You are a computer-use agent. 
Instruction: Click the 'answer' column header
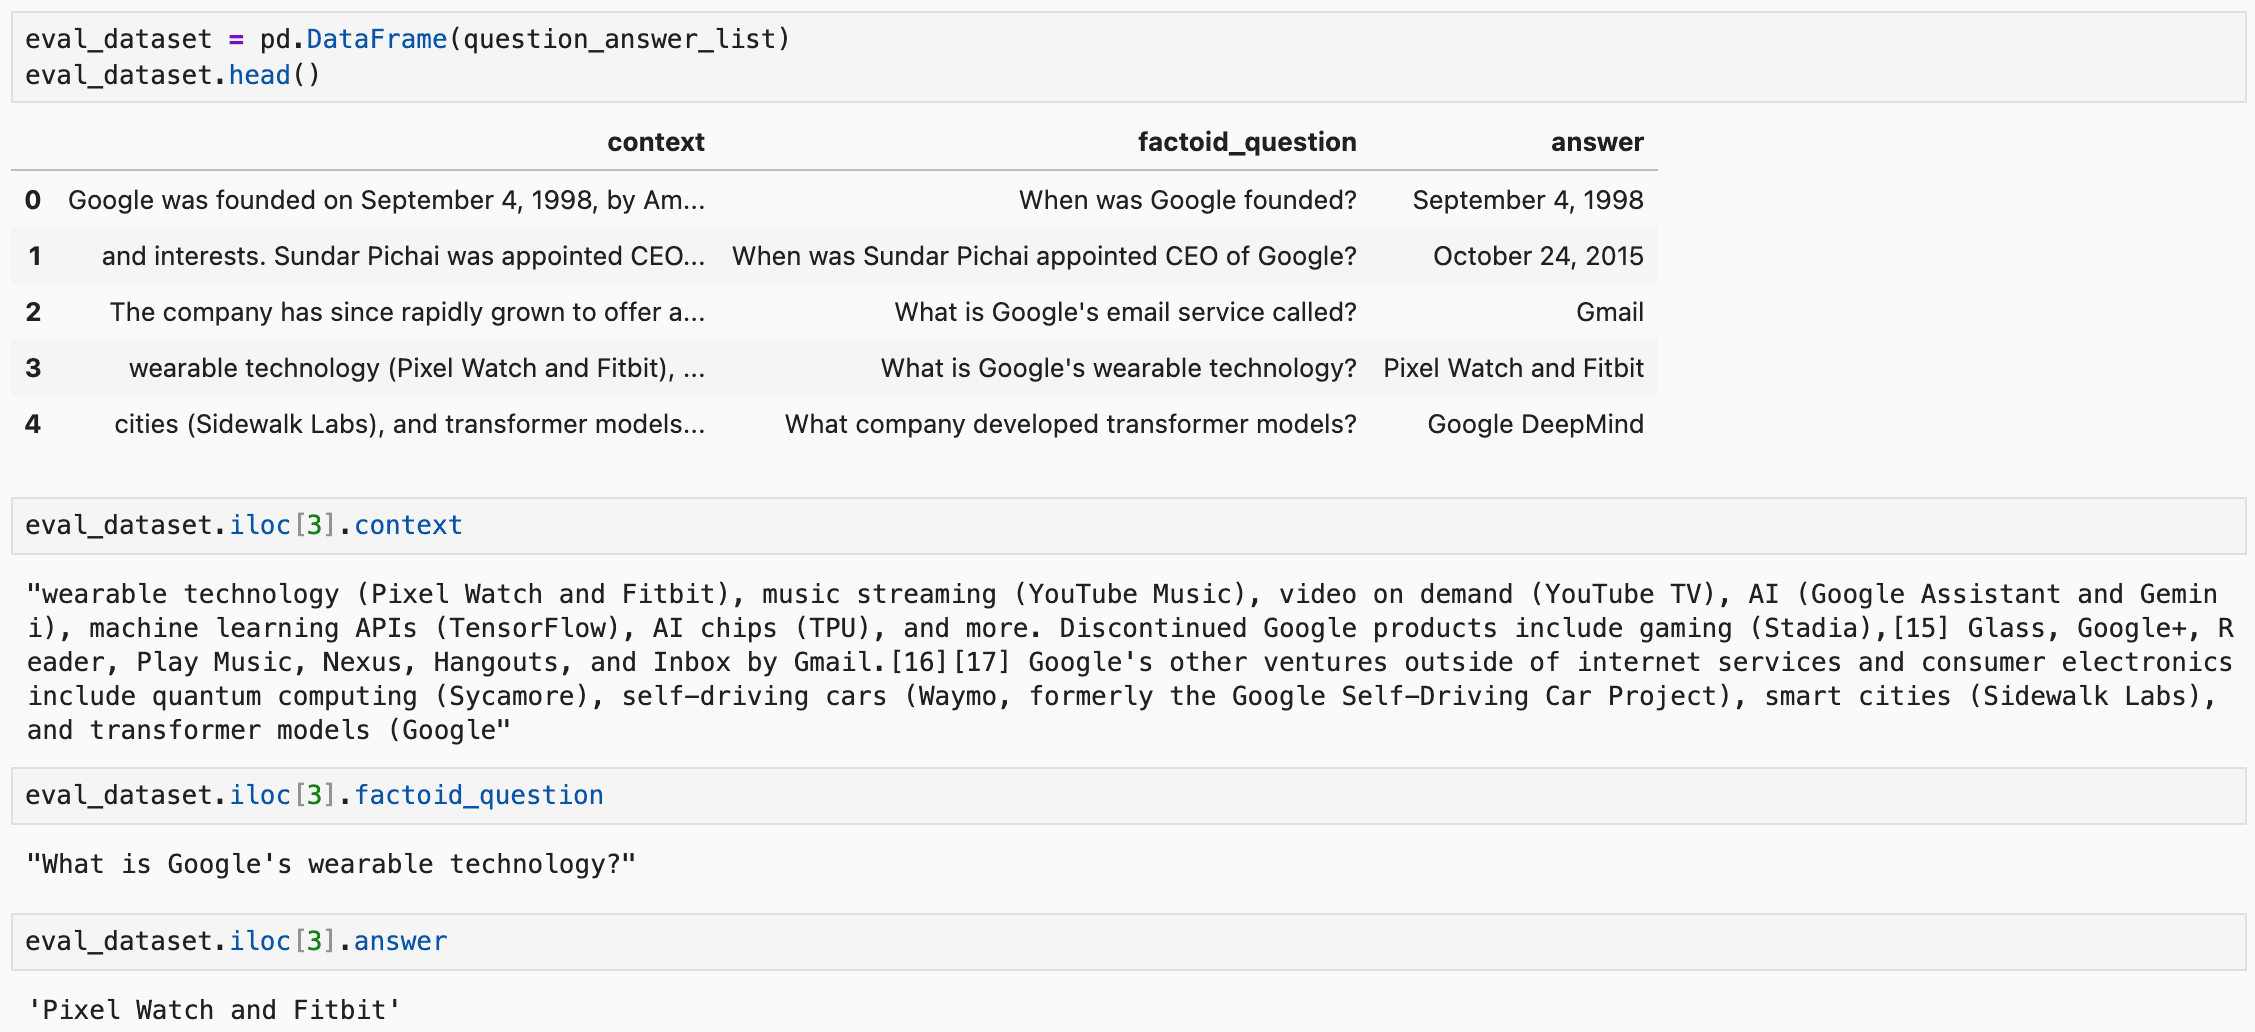coord(1597,142)
